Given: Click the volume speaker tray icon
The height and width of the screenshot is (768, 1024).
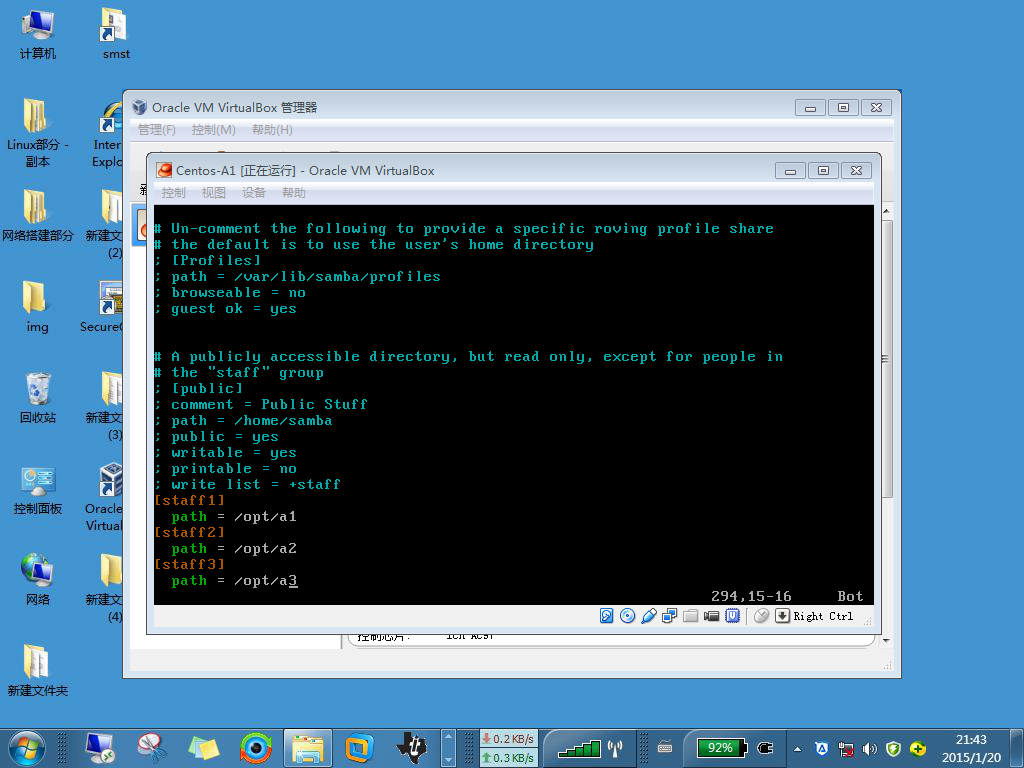Looking at the screenshot, I should pos(869,748).
